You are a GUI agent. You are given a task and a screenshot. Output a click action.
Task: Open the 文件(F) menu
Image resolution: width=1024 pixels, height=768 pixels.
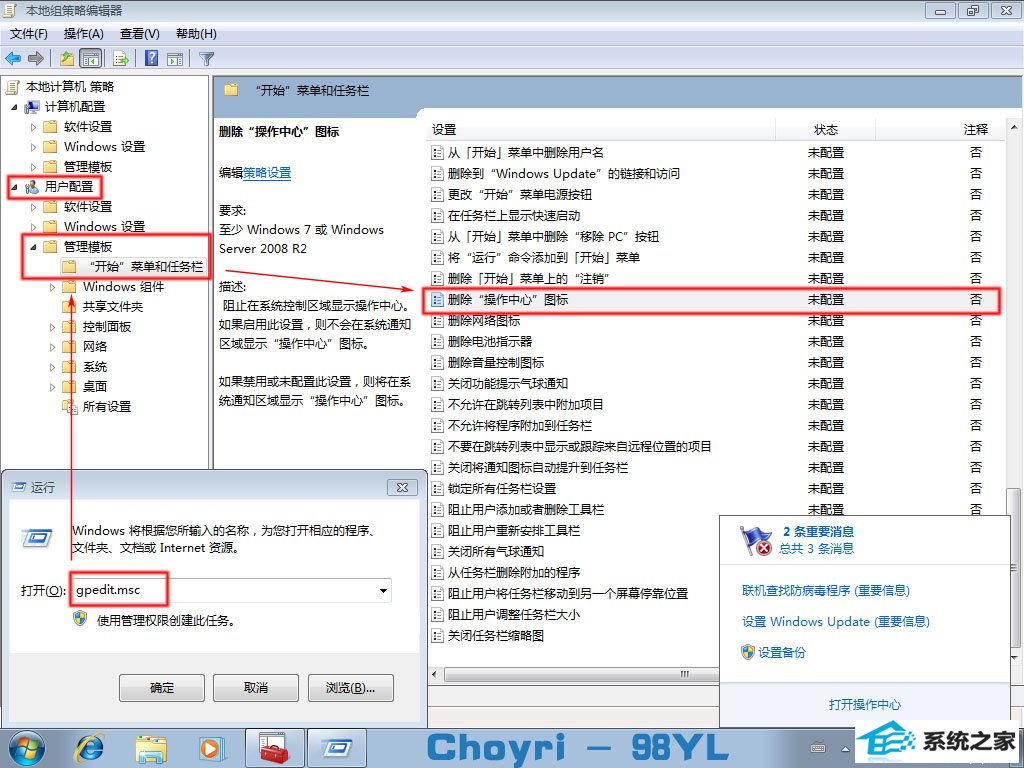29,33
